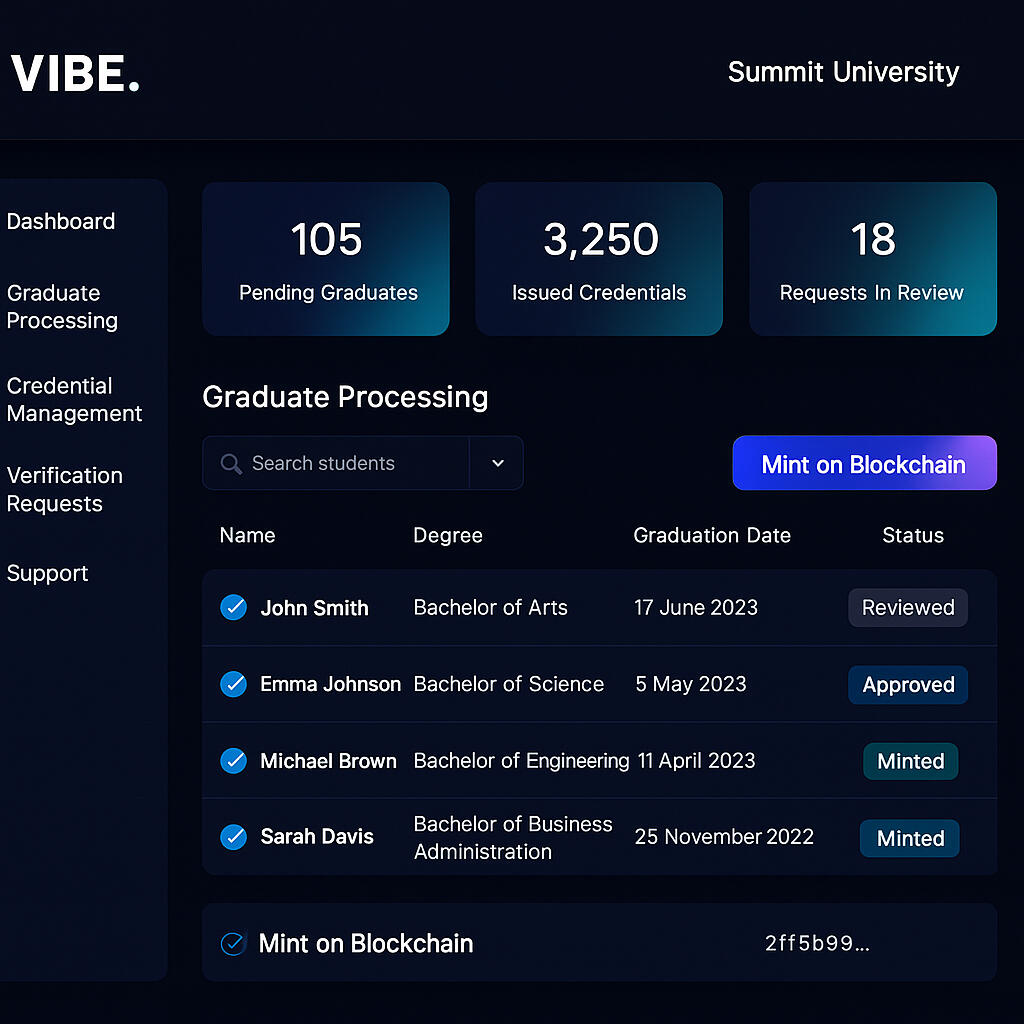Click Emma Johnson's Approved status badge
The width and height of the screenshot is (1024, 1024).
click(x=908, y=684)
